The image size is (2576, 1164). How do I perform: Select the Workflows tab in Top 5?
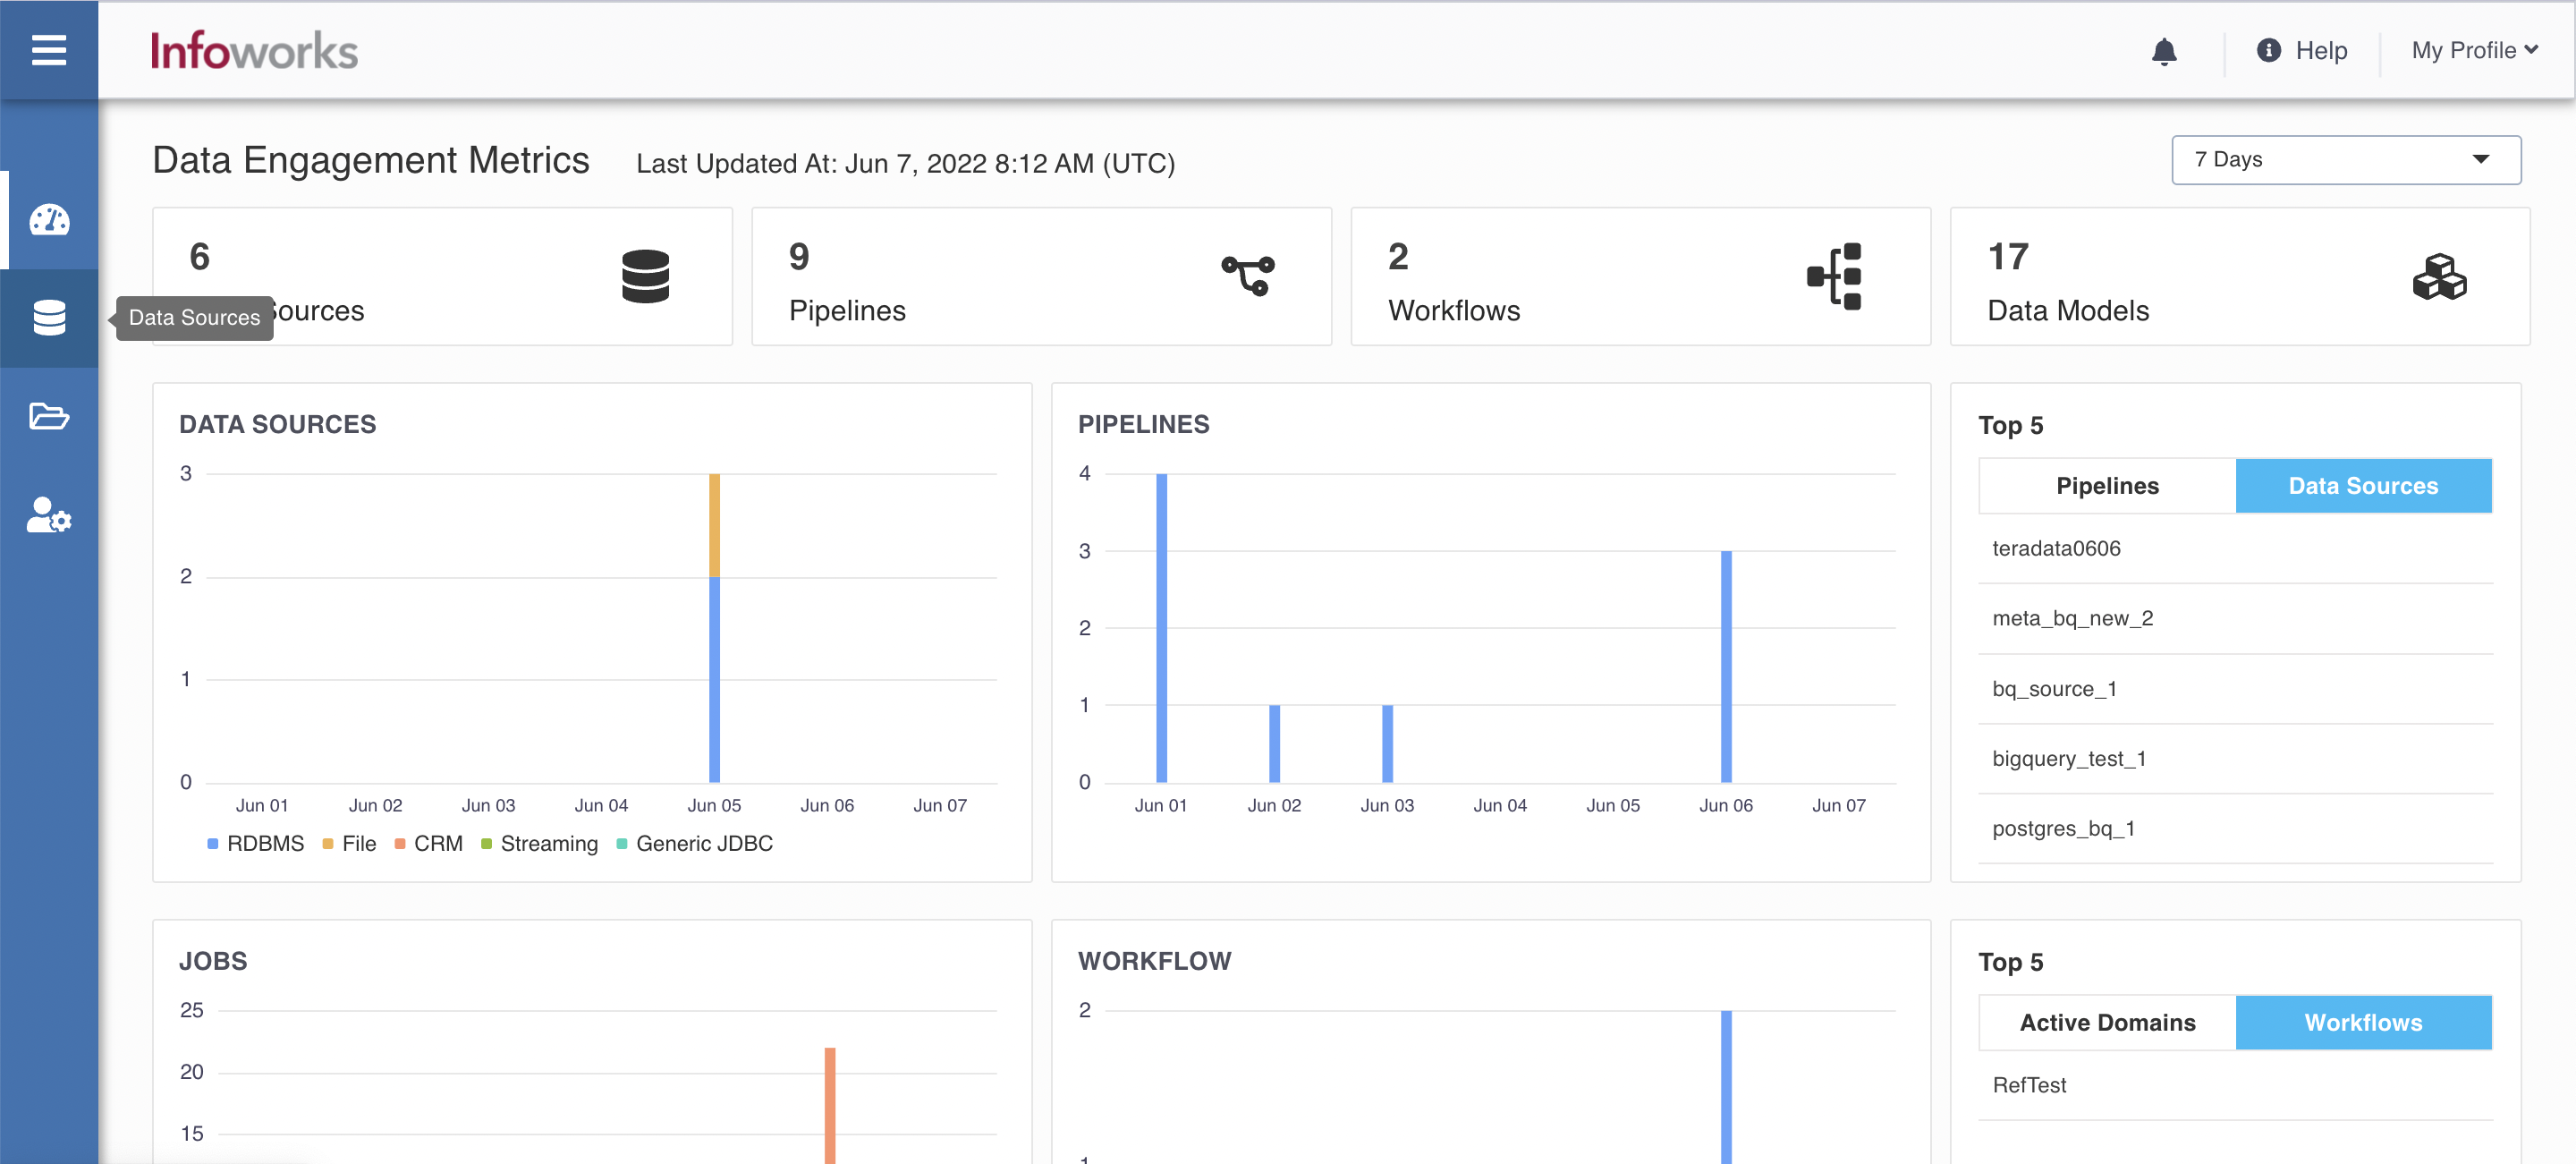[x=2363, y=1022]
